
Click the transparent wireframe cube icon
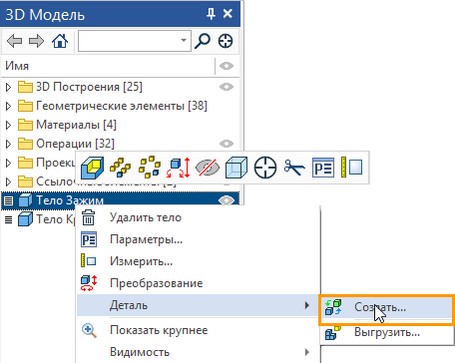click(x=236, y=167)
